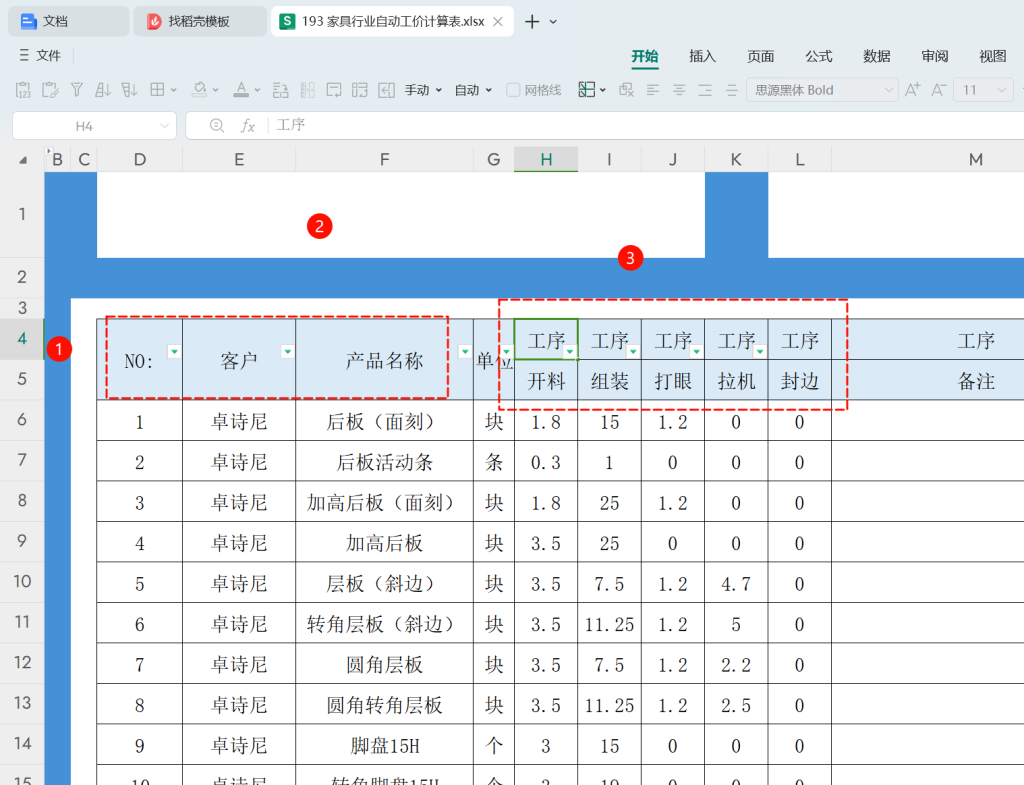Click the font color A icon
Image resolution: width=1024 pixels, height=785 pixels.
[241, 89]
